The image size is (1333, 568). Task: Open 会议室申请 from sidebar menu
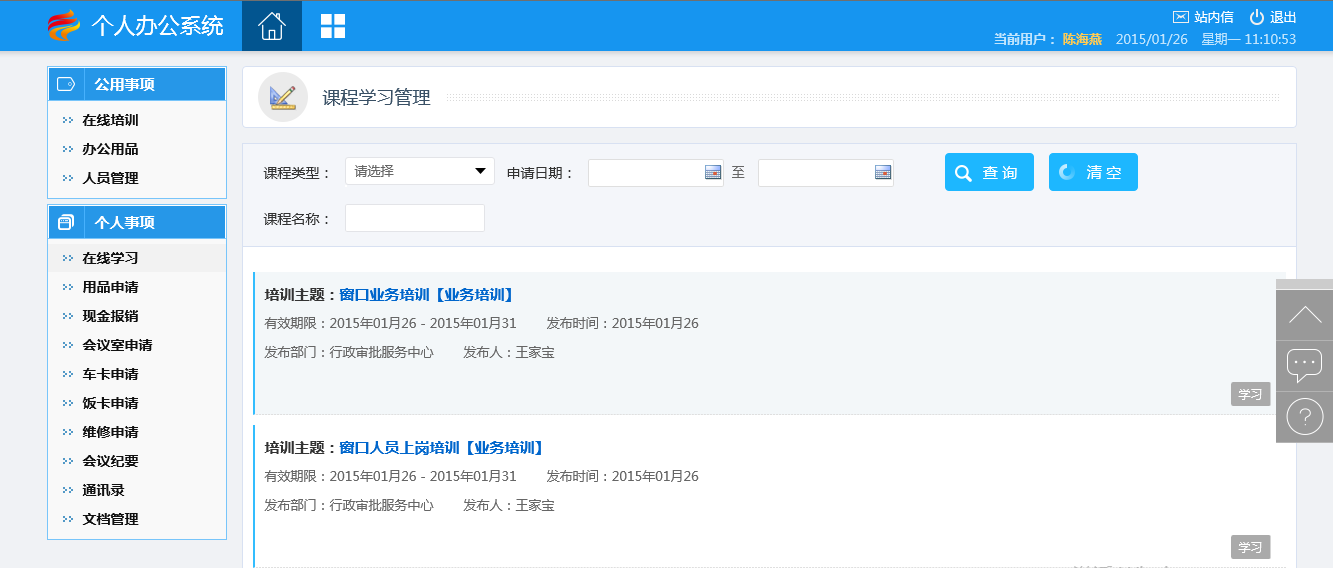tap(117, 345)
